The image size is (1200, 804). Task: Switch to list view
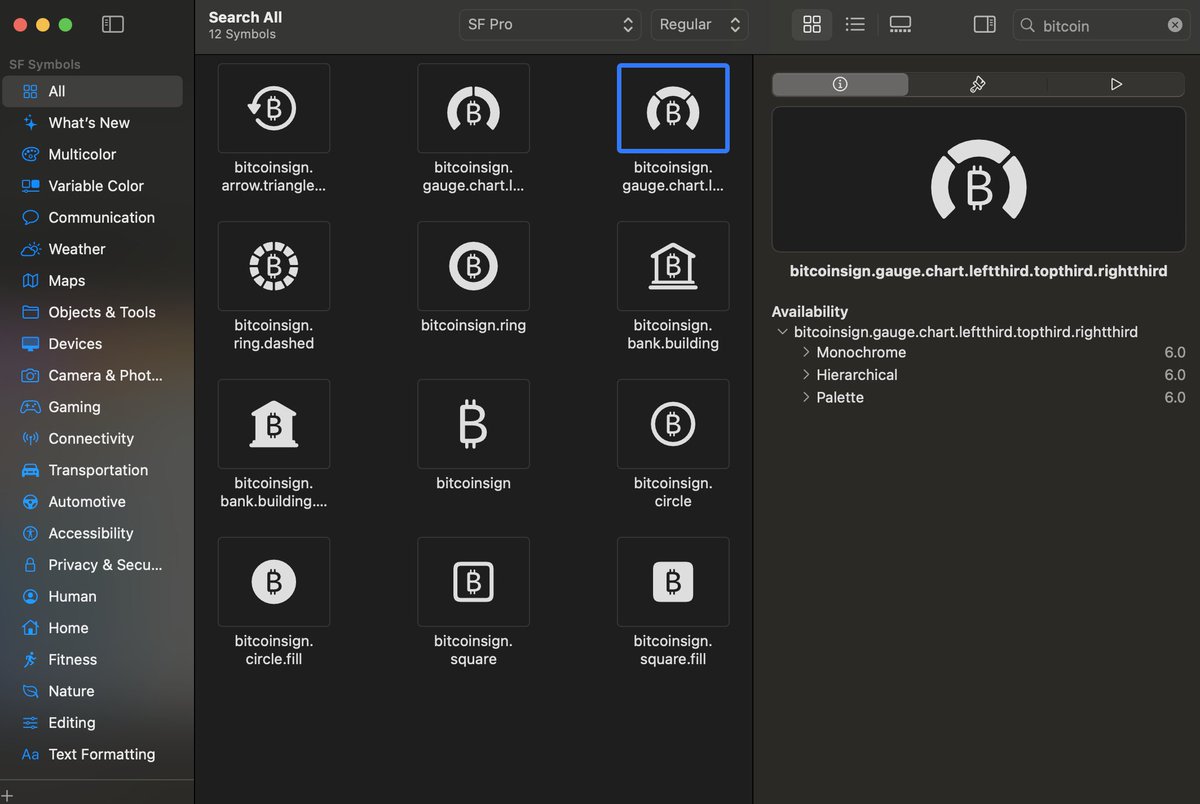click(855, 25)
